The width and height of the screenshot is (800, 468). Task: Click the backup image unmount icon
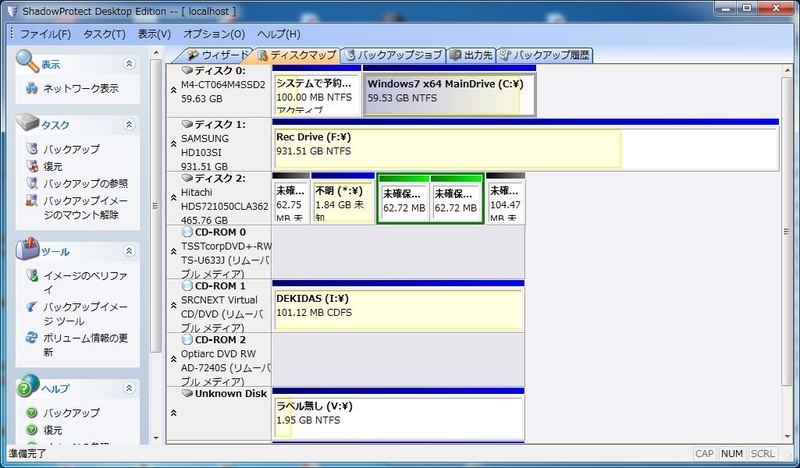tap(32, 200)
